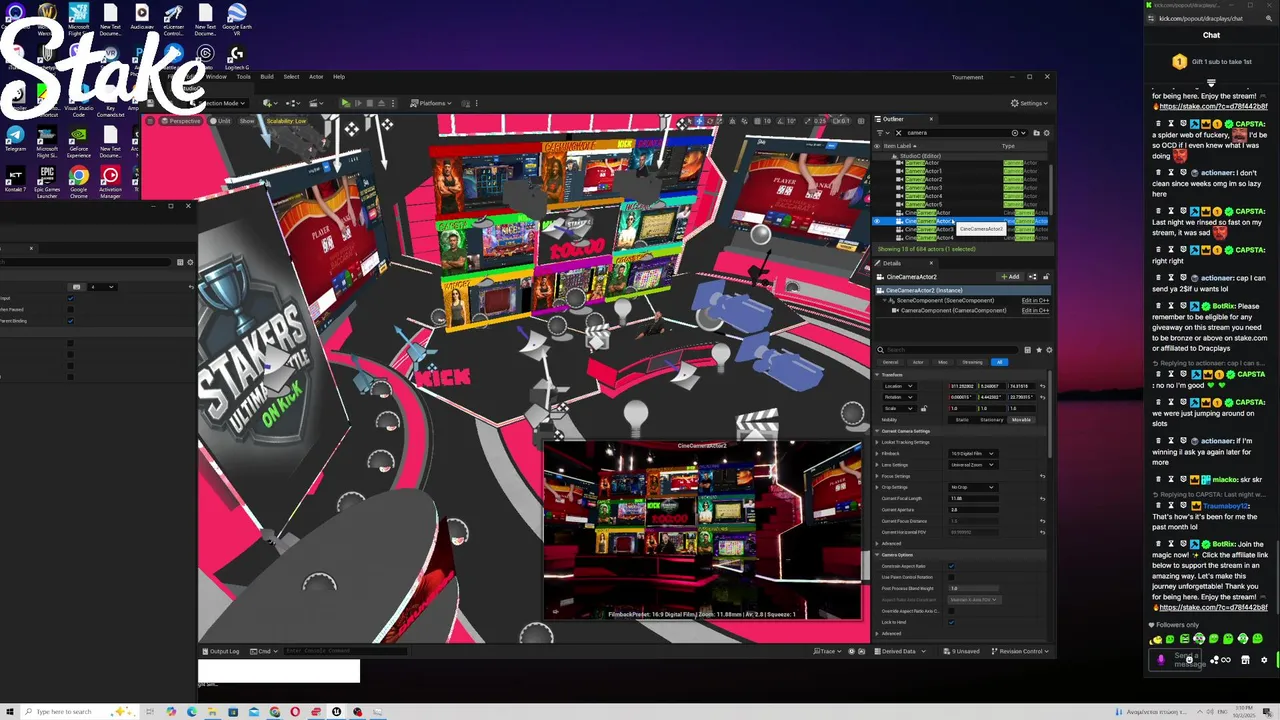
Task: Select the All filter in Details
Action: (x=999, y=362)
